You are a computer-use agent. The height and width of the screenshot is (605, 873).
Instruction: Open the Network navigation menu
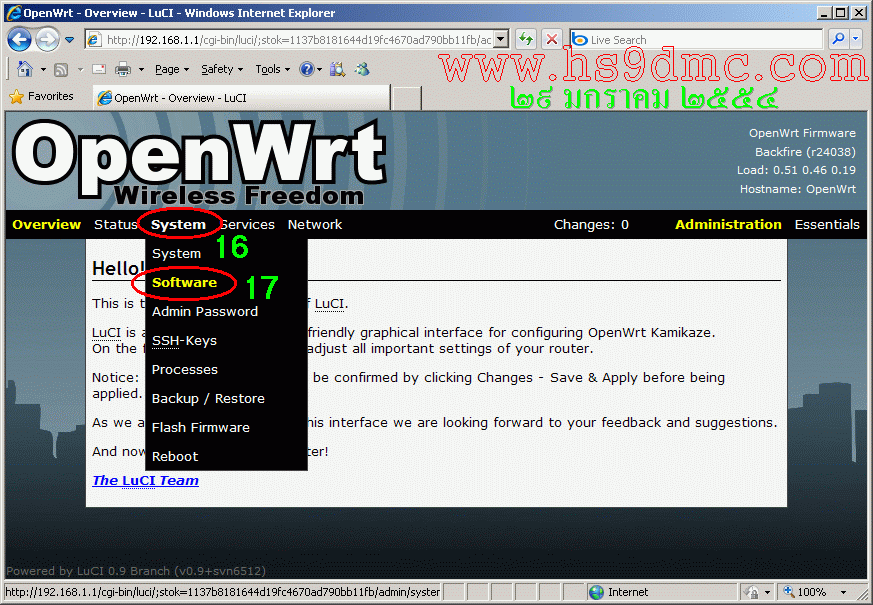[x=315, y=224]
